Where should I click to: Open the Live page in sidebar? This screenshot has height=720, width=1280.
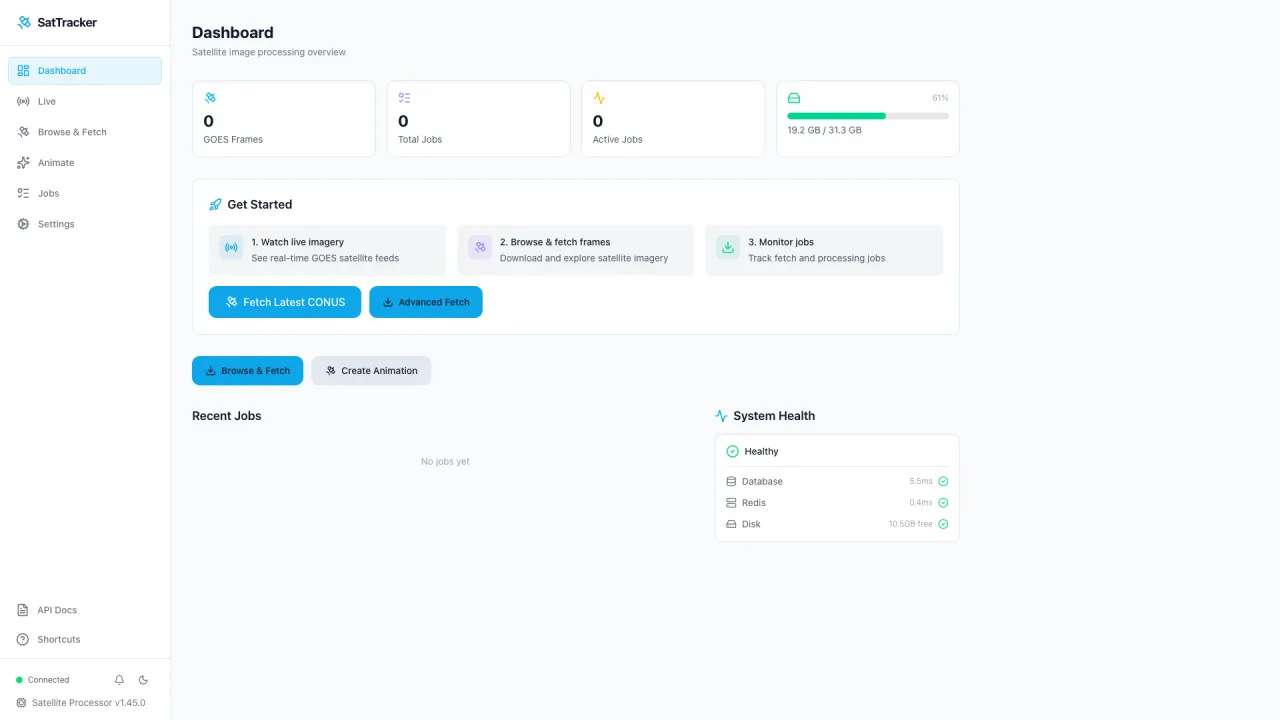pos(85,101)
